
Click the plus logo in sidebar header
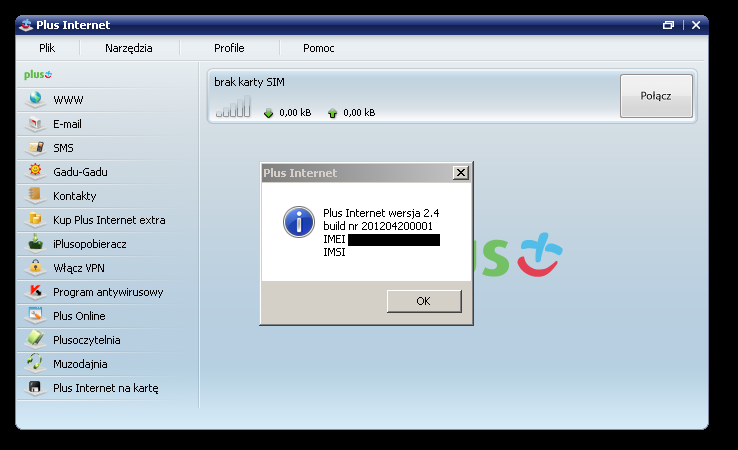click(38, 74)
